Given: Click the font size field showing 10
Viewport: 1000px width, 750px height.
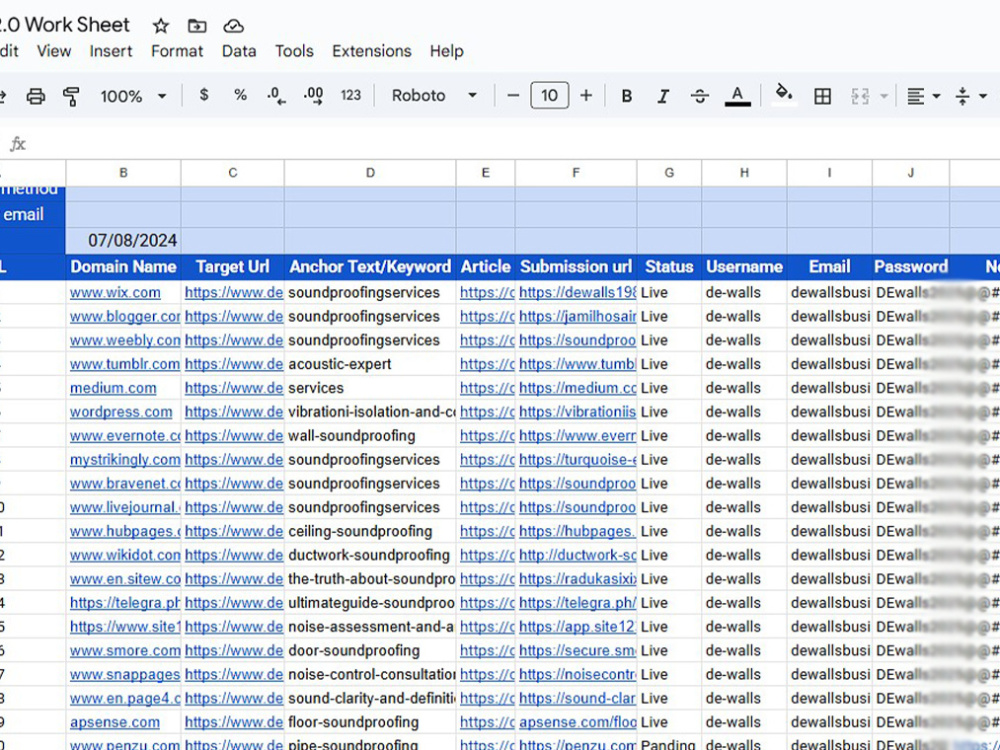Looking at the screenshot, I should [x=549, y=96].
